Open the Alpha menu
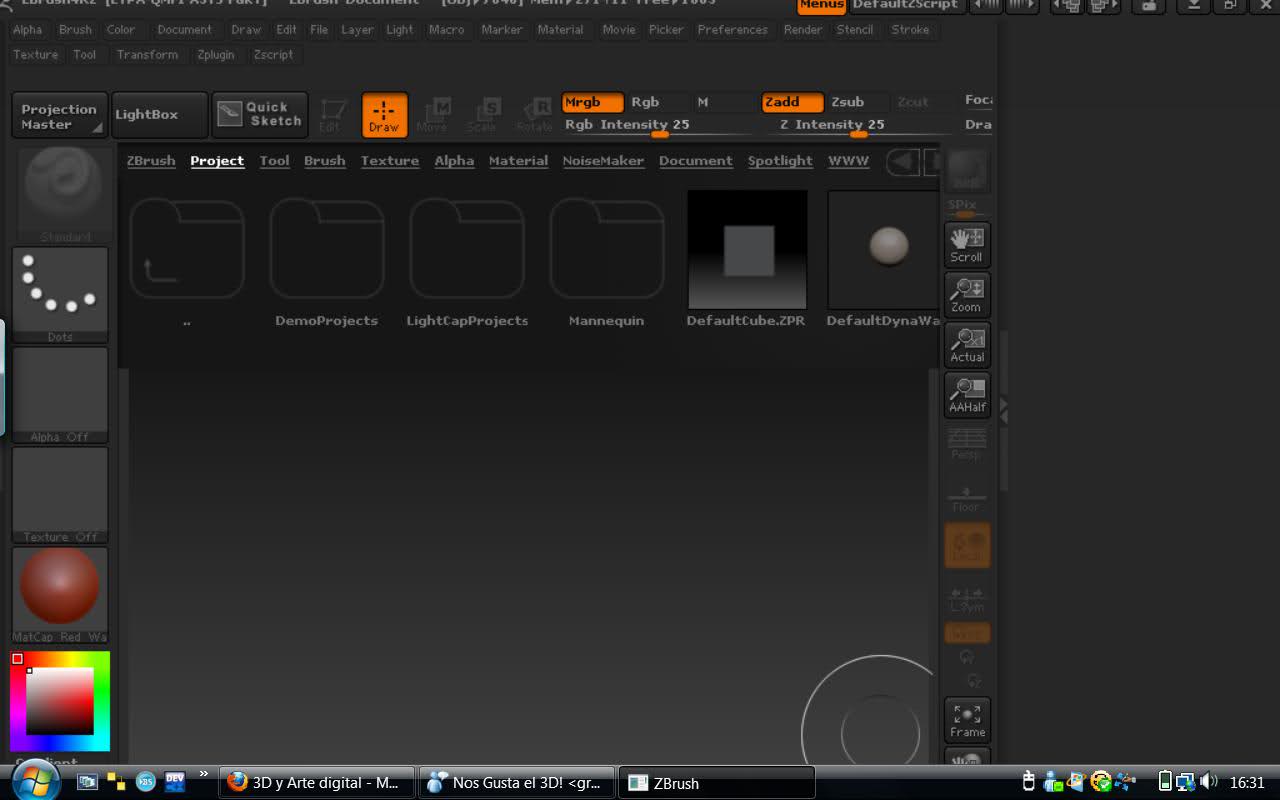Screen dimensions: 1280x800 28,30
